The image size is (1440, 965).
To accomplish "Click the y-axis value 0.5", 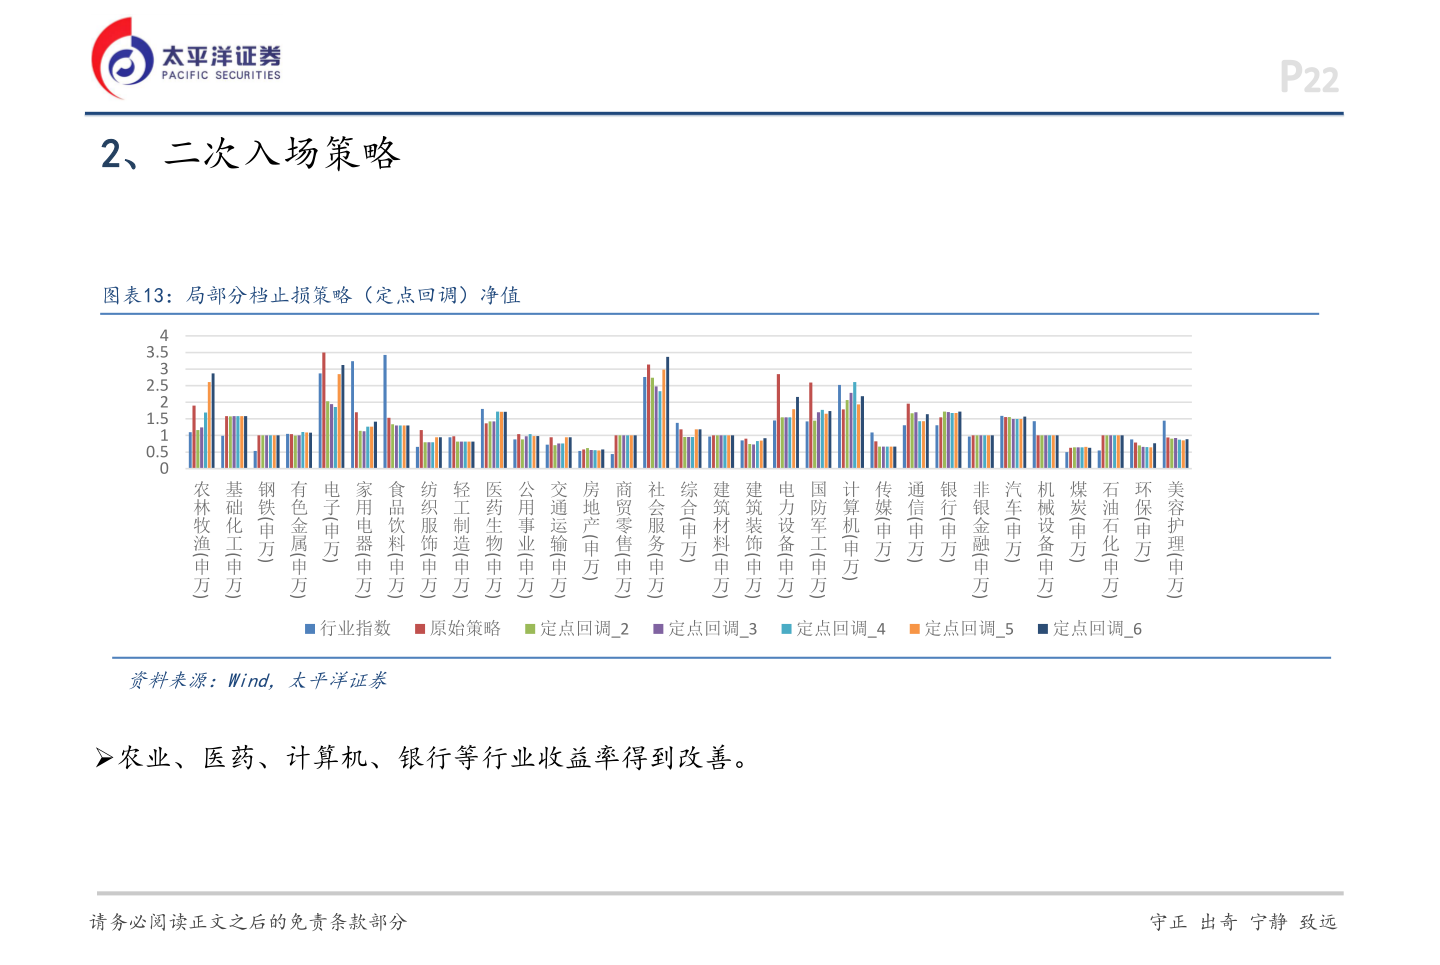I will click(158, 452).
